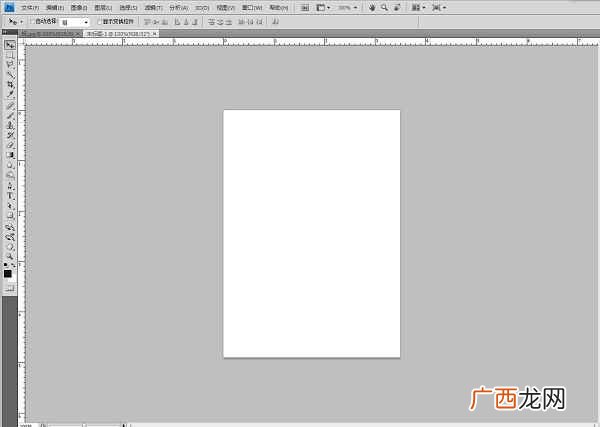Select the Pen tool
This screenshot has width=600, height=427.
(10, 186)
